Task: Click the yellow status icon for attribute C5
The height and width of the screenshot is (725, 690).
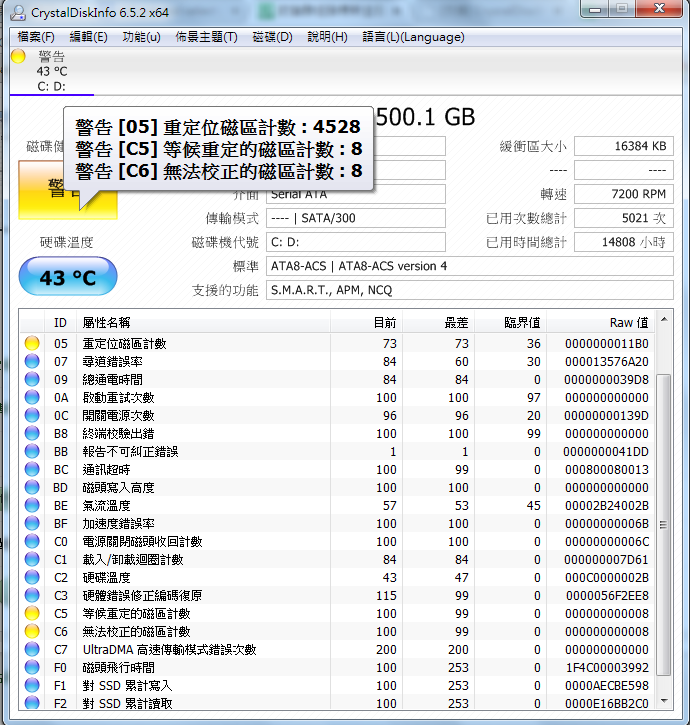Action: click(32, 614)
